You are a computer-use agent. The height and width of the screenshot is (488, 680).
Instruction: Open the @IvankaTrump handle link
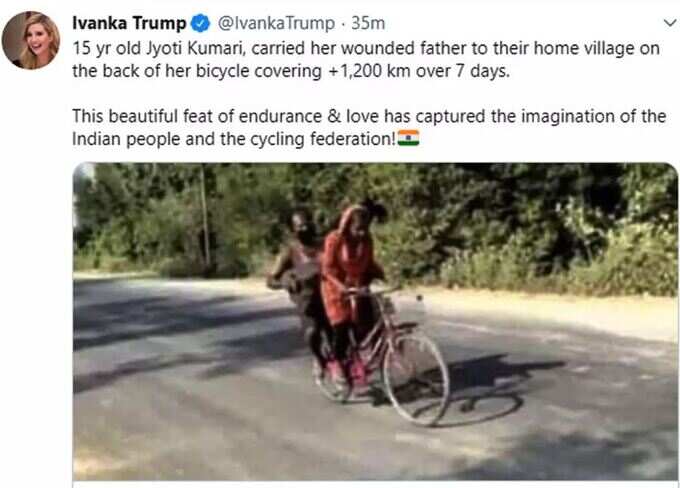pos(276,23)
